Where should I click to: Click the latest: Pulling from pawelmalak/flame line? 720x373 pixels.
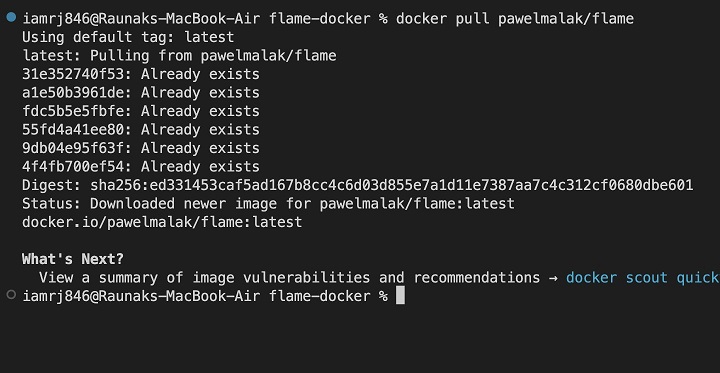coord(179,56)
